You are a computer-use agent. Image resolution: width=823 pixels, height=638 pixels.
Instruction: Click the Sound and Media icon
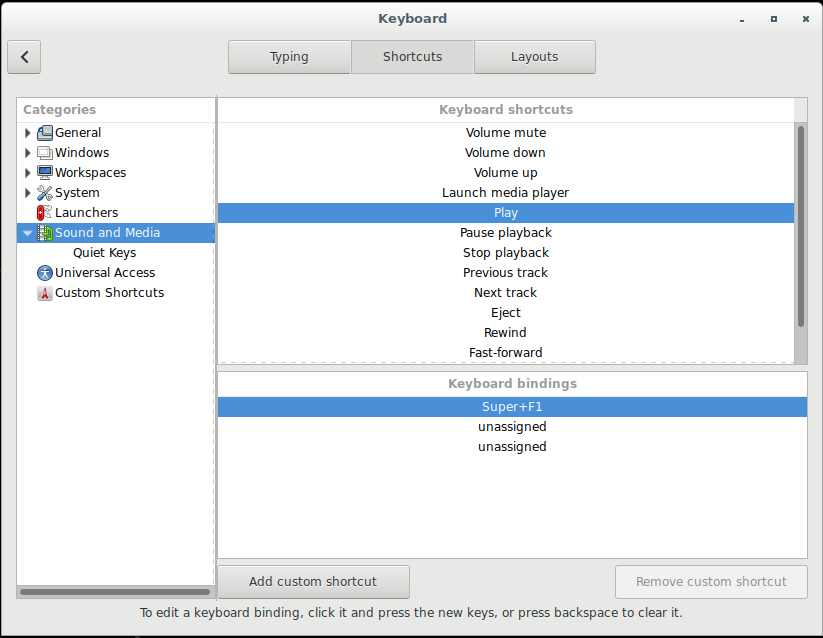(45, 233)
